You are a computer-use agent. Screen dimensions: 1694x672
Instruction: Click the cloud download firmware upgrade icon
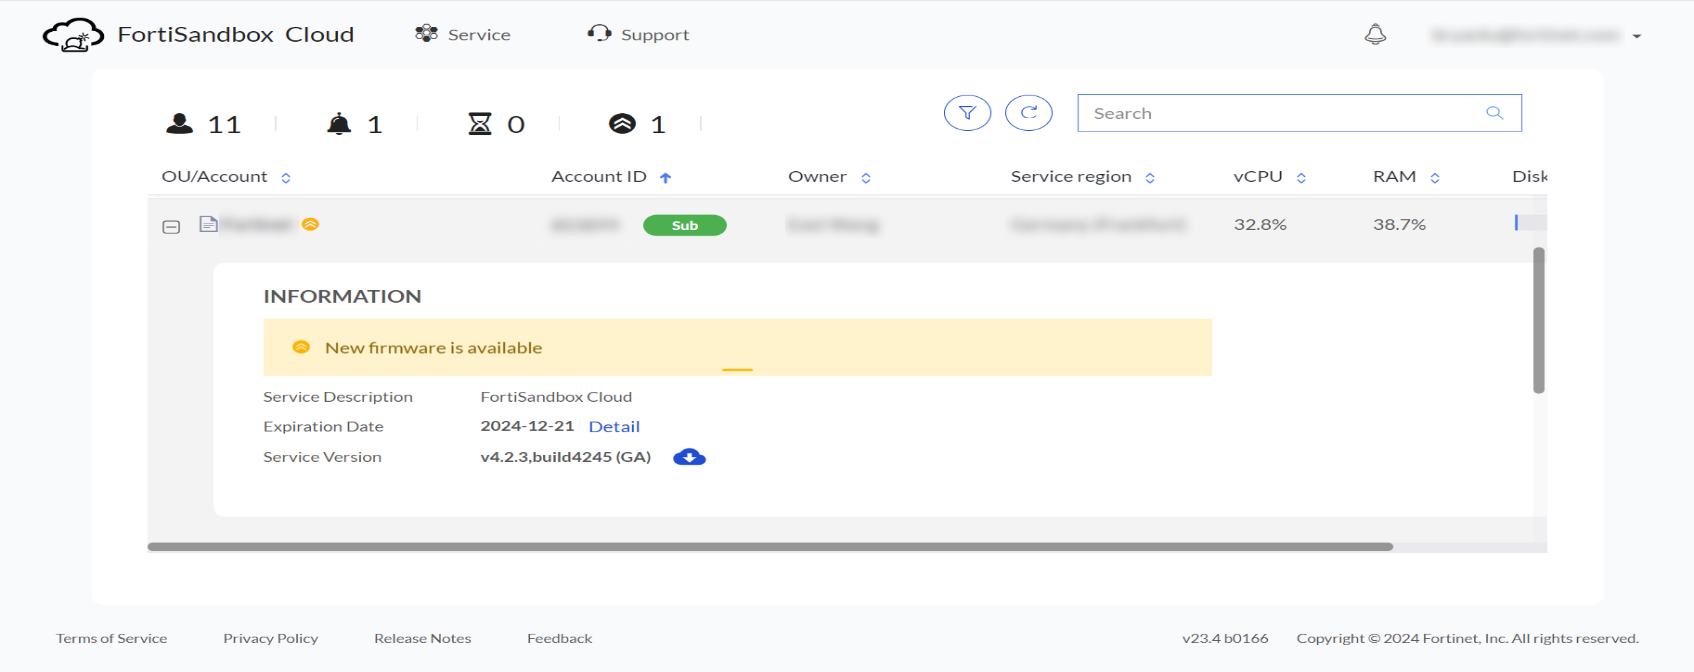point(689,457)
